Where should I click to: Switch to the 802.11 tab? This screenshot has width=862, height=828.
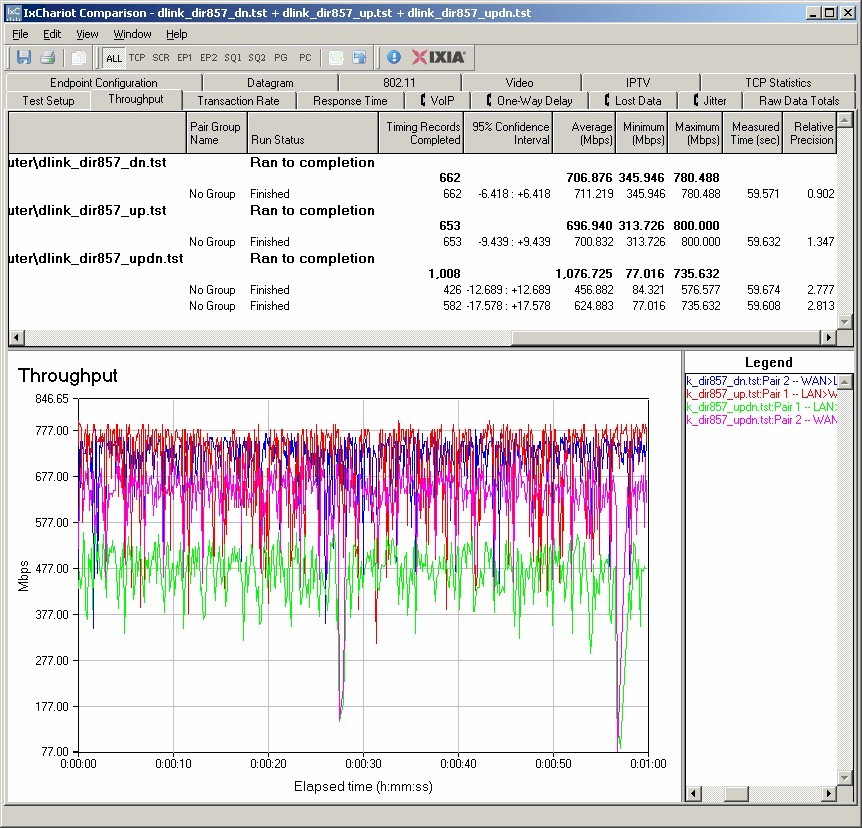tap(399, 82)
